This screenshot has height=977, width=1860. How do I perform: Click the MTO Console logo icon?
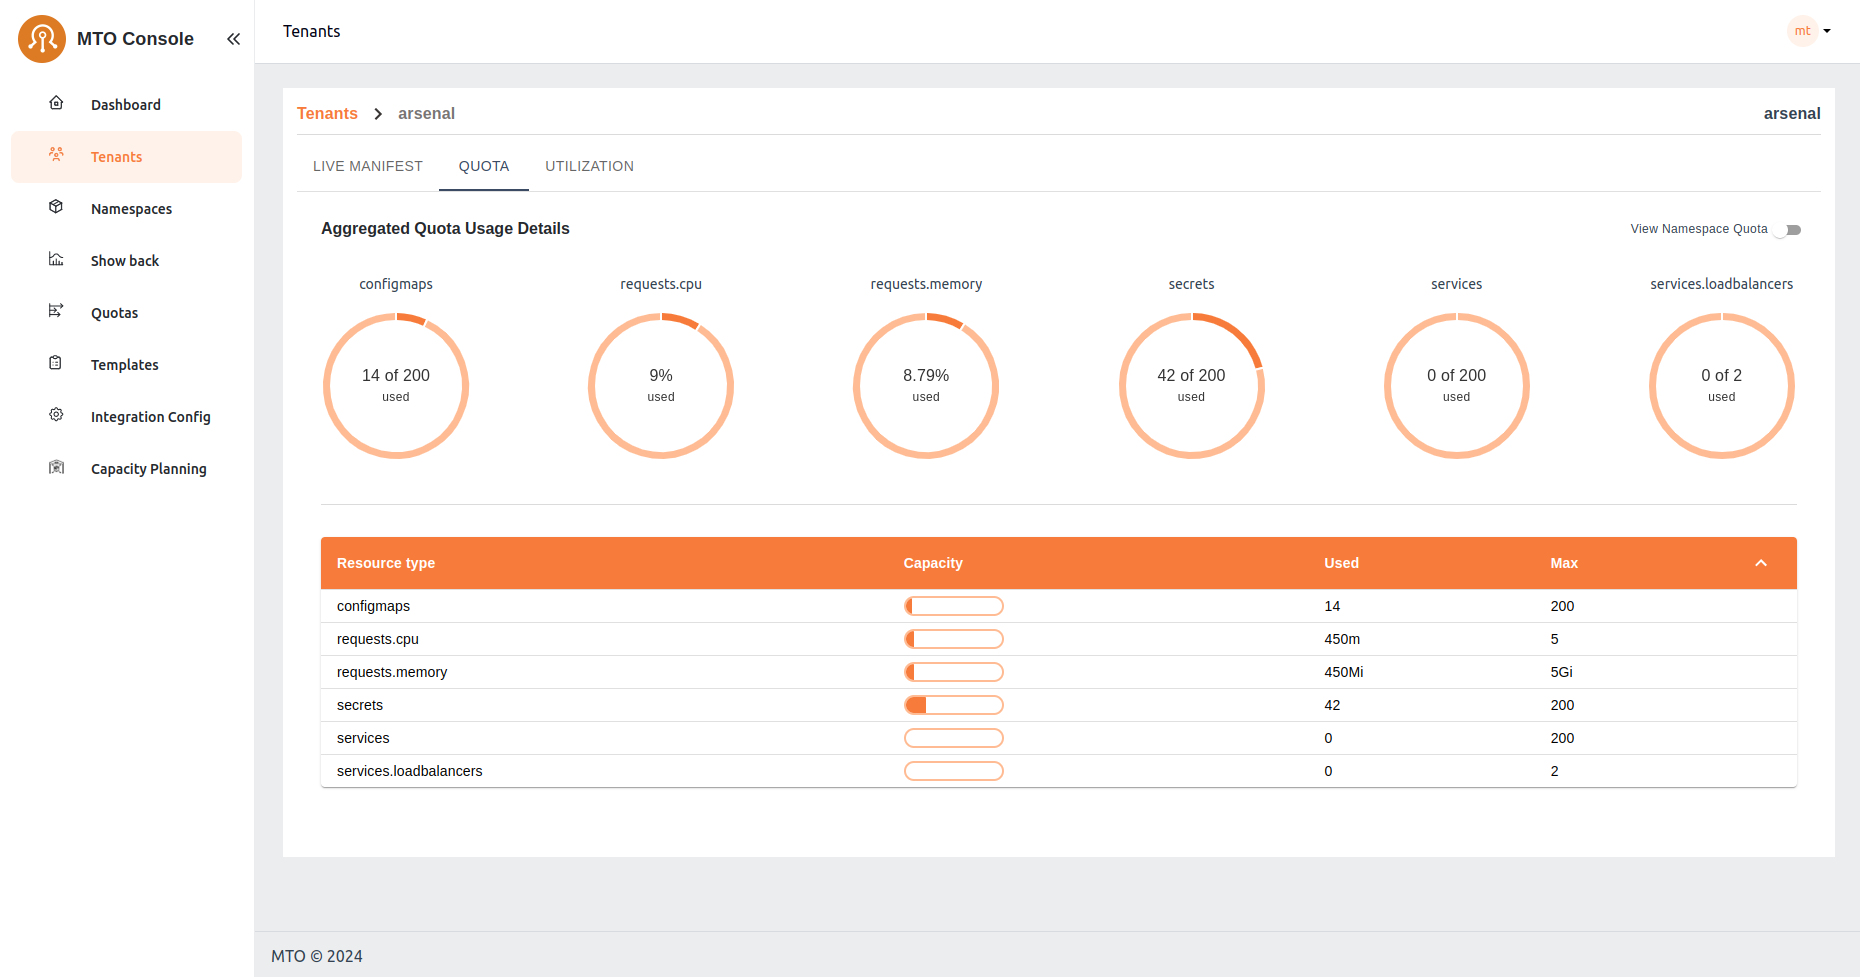click(42, 39)
